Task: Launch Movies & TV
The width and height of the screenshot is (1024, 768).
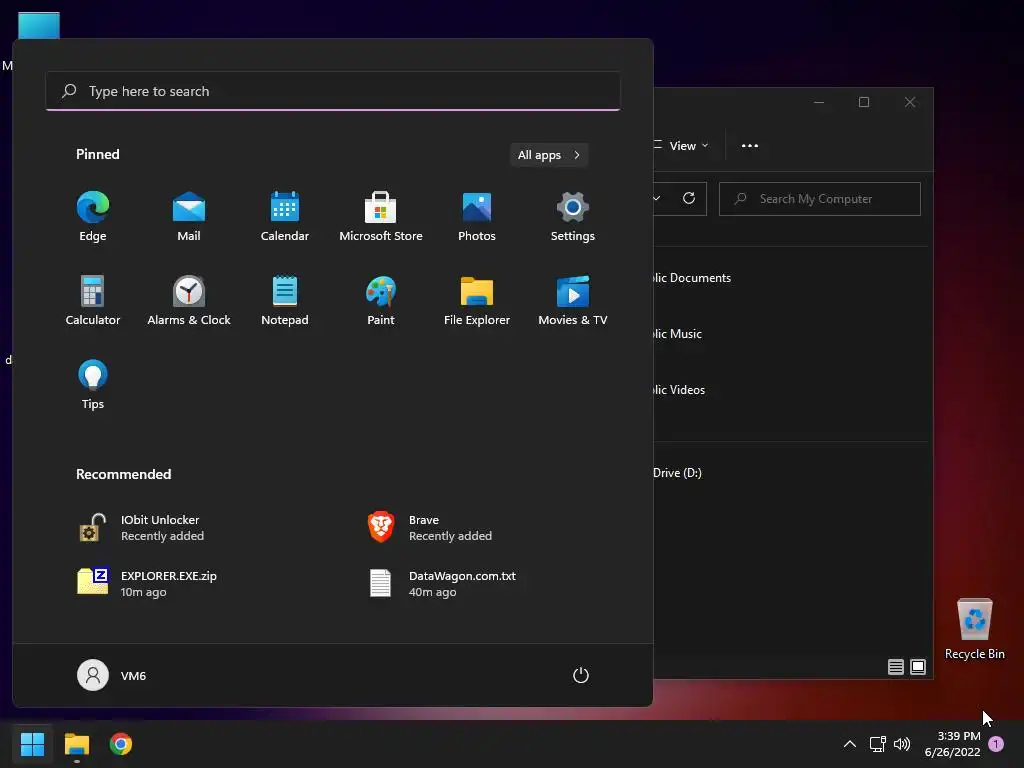Action: [x=573, y=300]
